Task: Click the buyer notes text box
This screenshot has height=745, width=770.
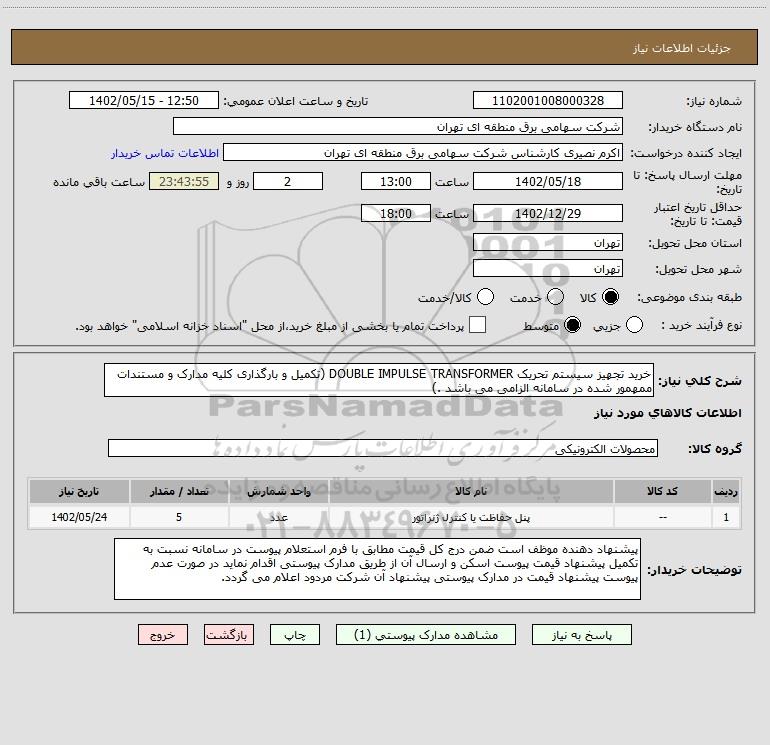Action: 377,569
